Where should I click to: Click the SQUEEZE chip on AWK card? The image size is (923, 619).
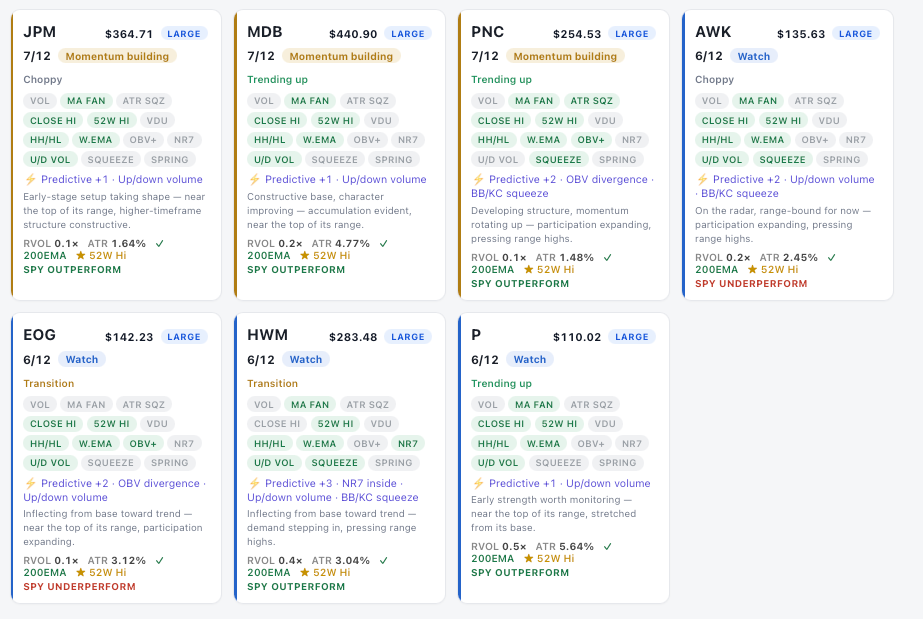782,160
